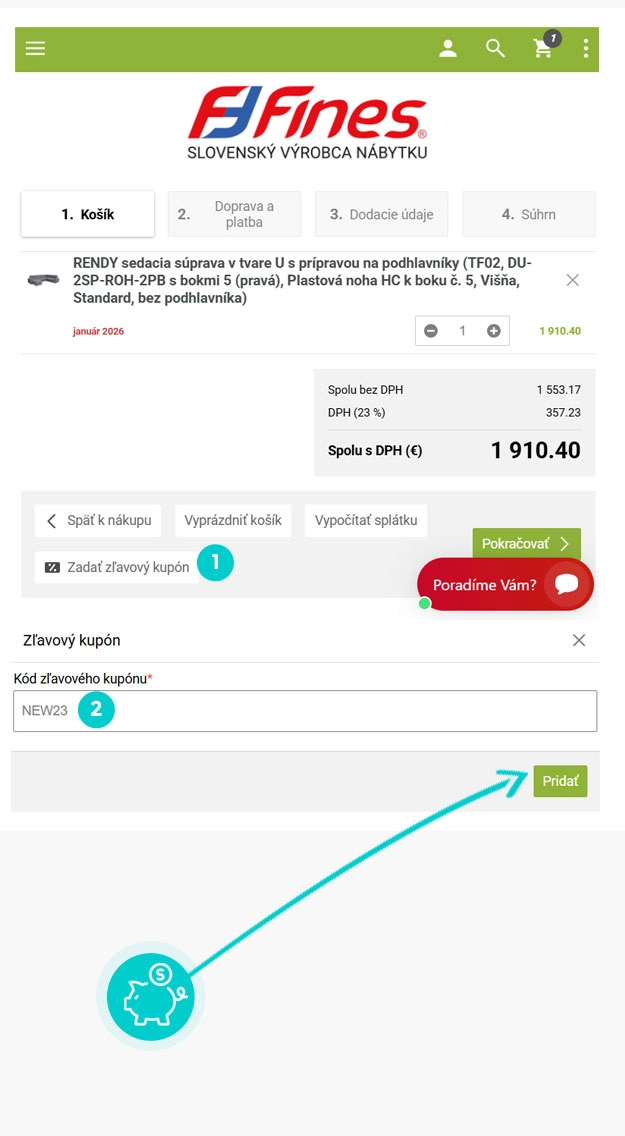Viewport: 625px width, 1136px height.
Task: Select the Dodacie údaje step
Action: click(x=382, y=214)
